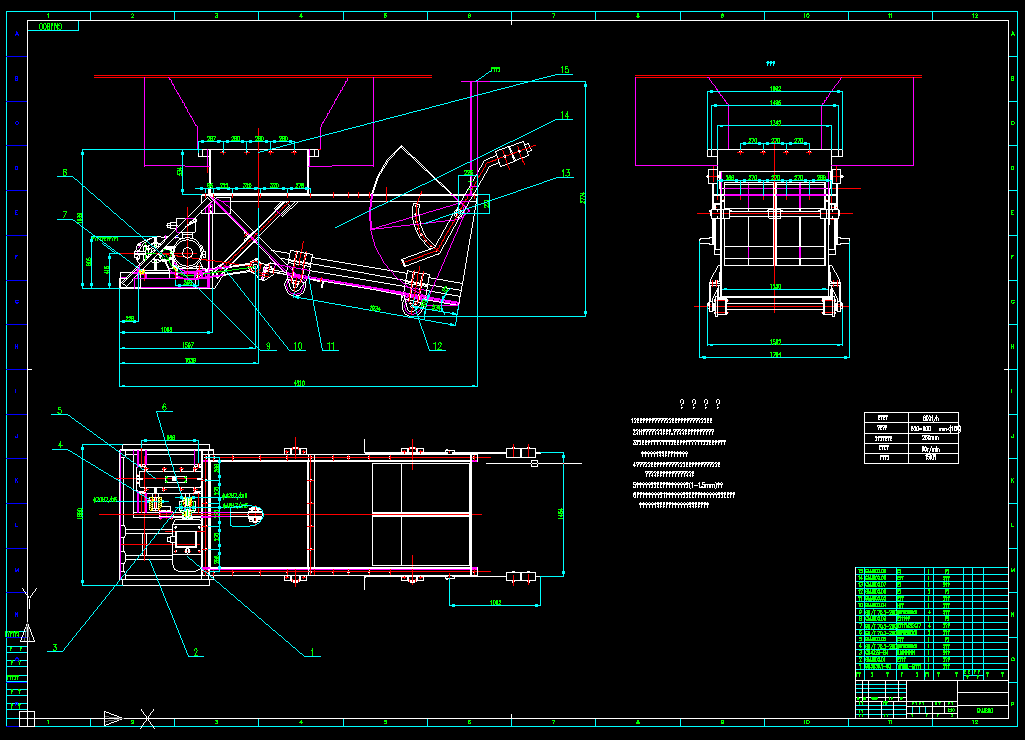Image resolution: width=1025 pixels, height=740 pixels.
Task: Select the drive motor in the side view
Action: point(189,253)
